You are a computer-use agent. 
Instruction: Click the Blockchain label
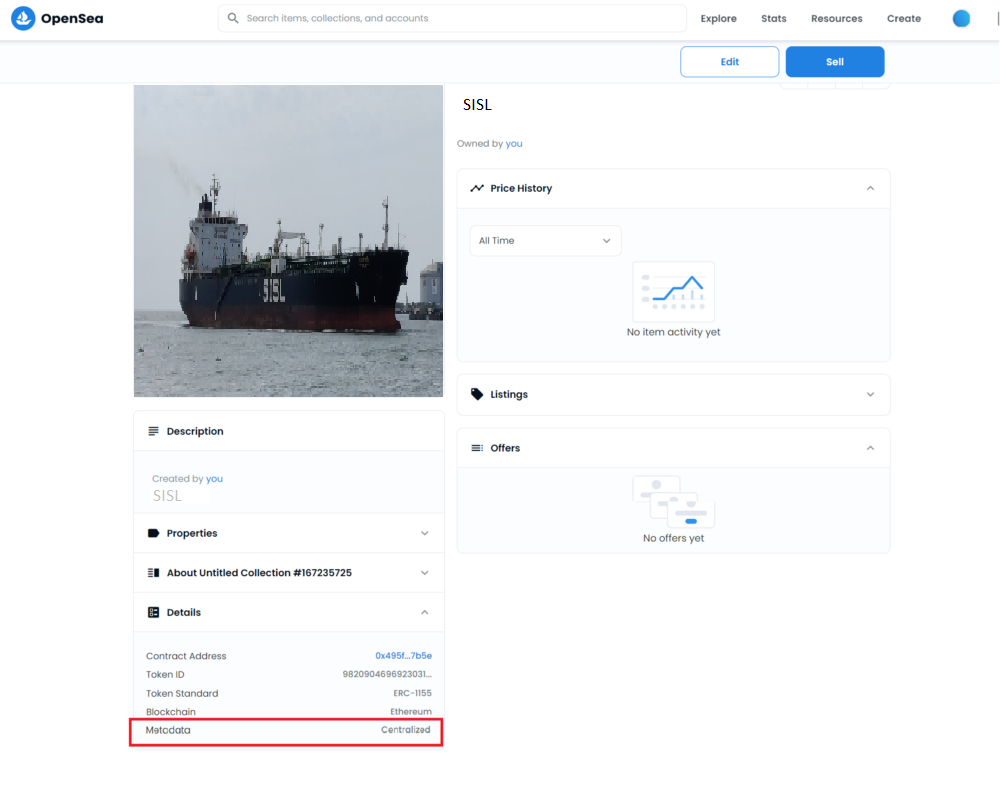[x=171, y=711]
